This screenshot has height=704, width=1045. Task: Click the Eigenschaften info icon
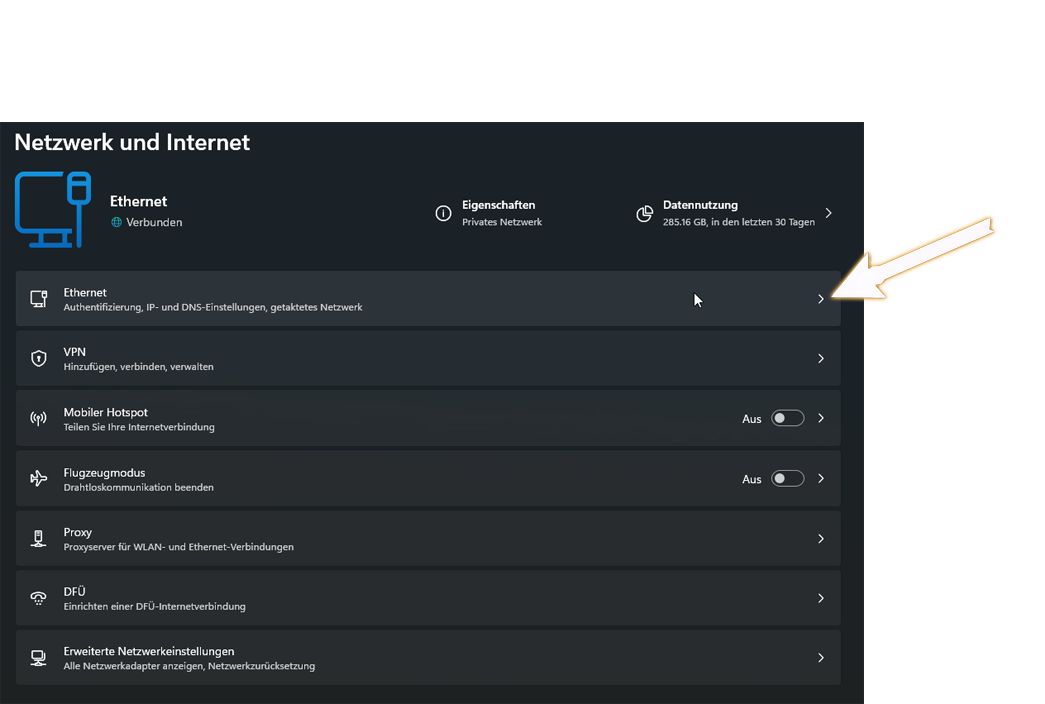click(x=443, y=213)
